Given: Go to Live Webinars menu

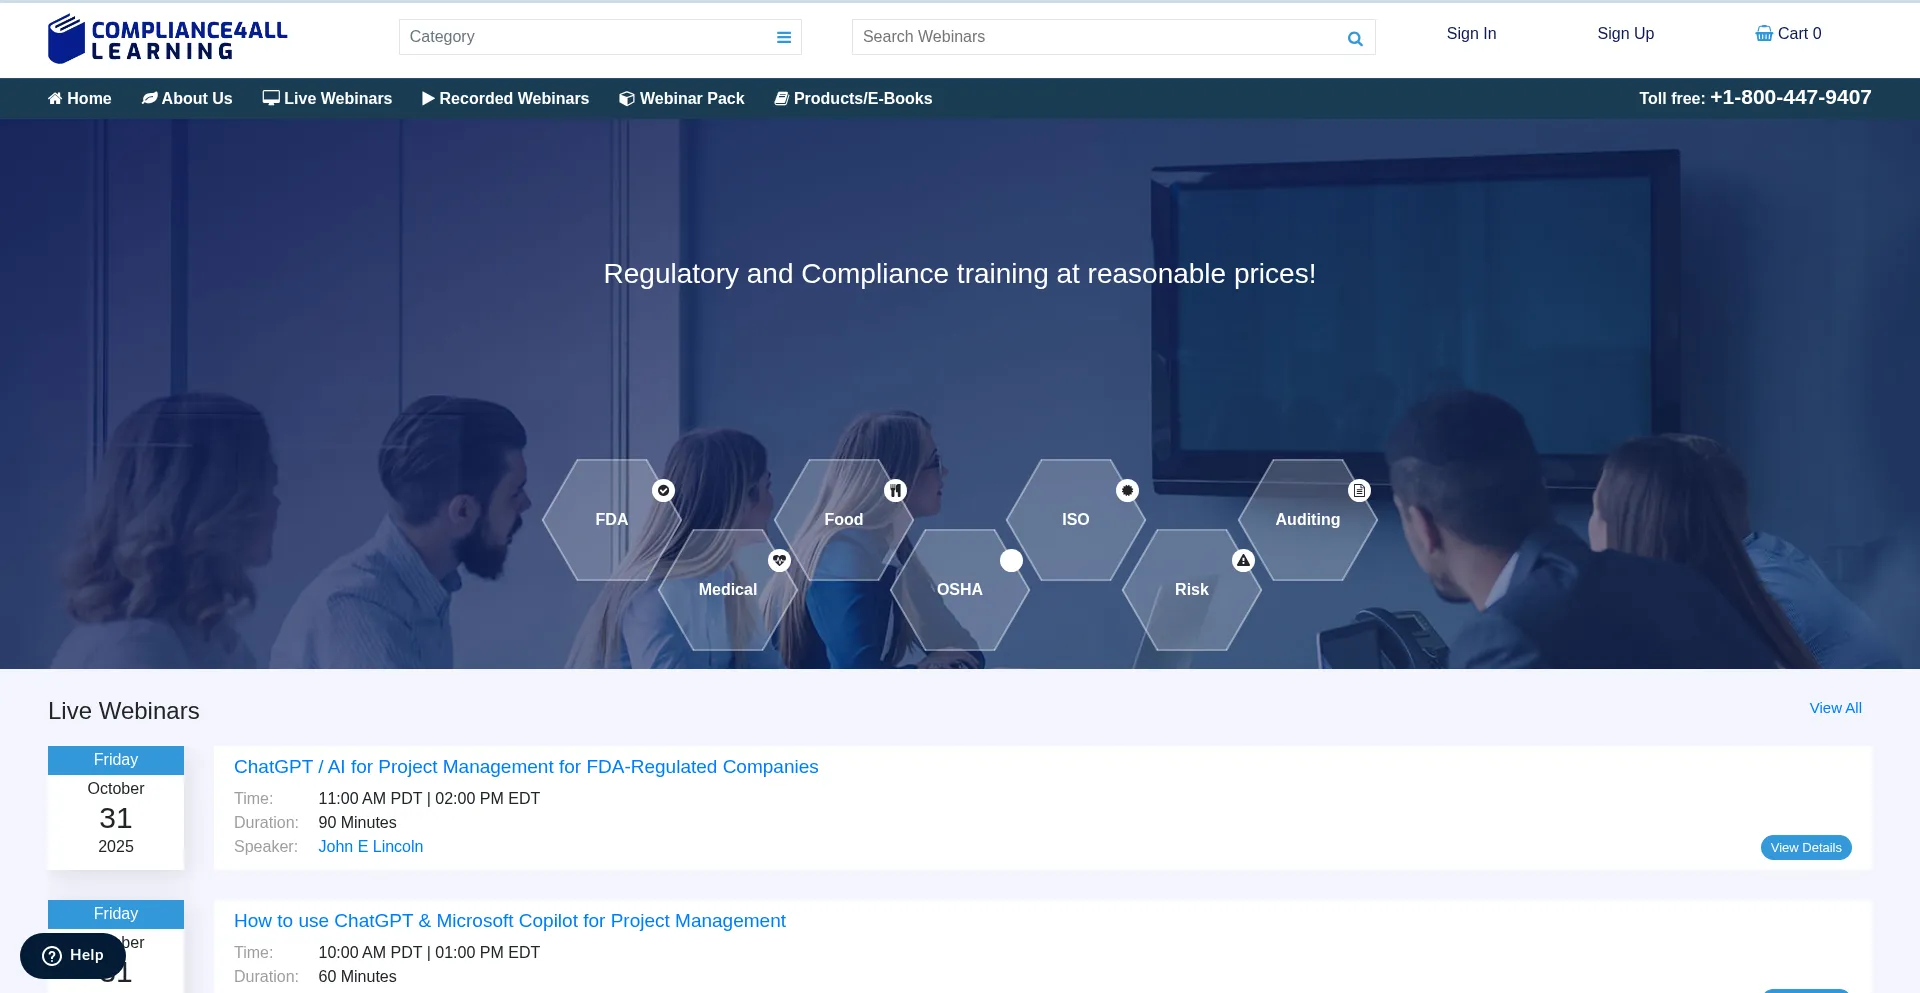Looking at the screenshot, I should [x=327, y=99].
